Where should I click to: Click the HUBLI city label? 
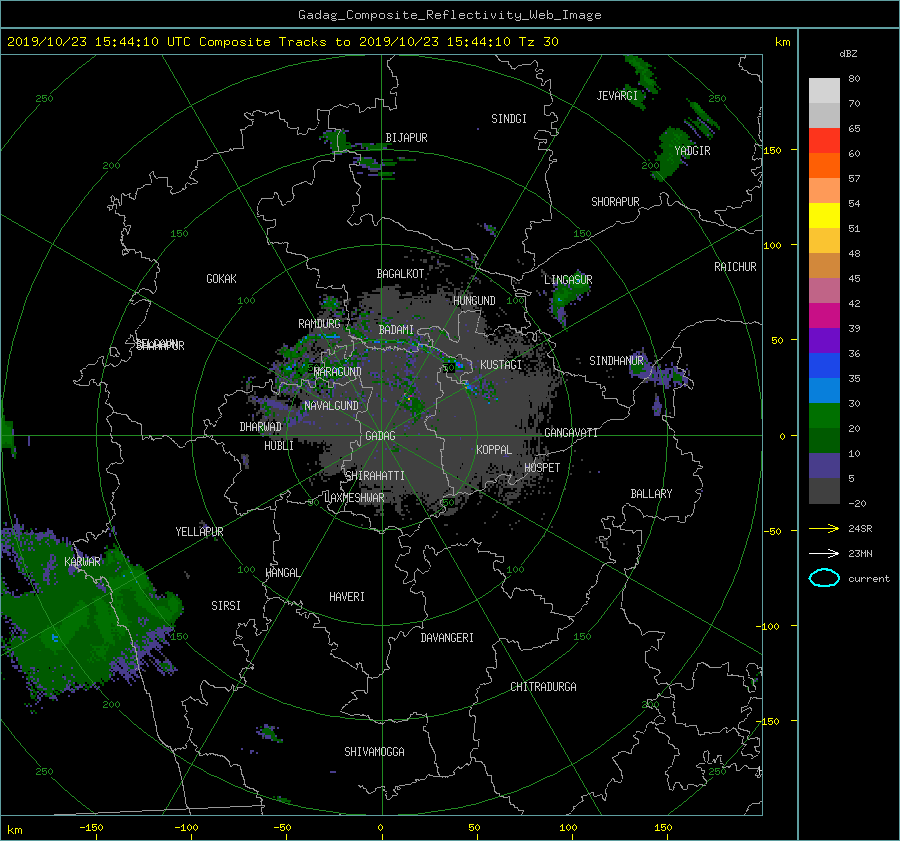(x=279, y=446)
